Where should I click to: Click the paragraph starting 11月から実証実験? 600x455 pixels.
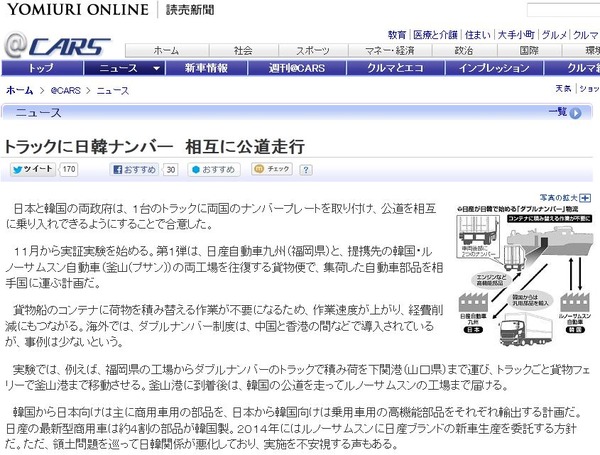224,267
